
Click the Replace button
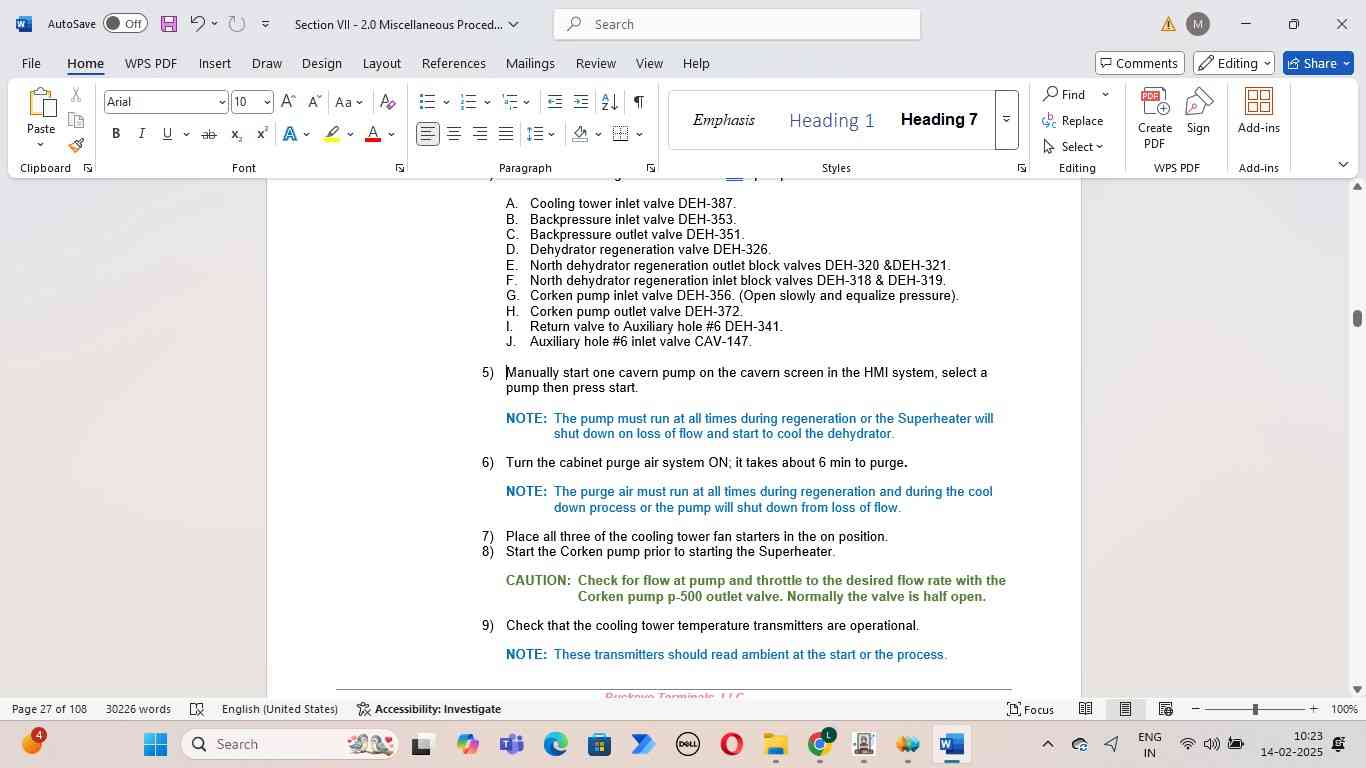point(1073,121)
